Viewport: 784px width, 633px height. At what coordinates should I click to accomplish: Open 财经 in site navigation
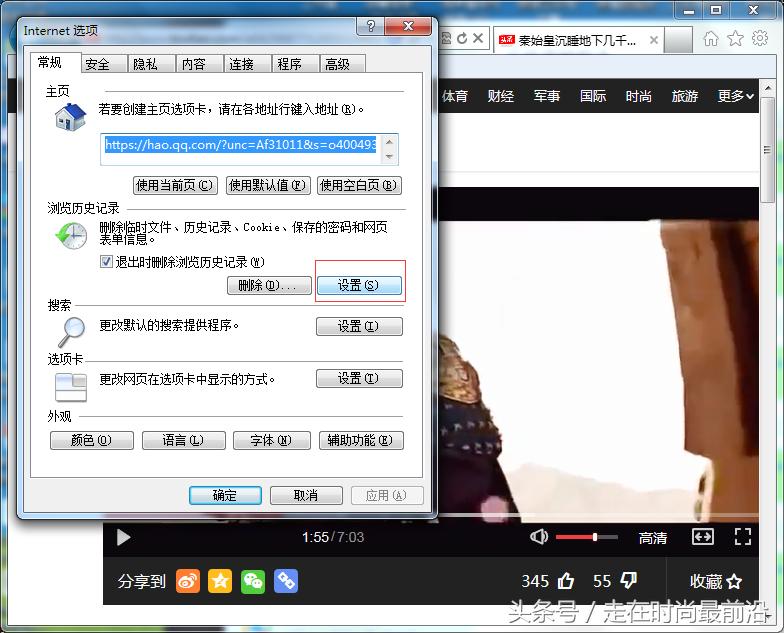500,96
